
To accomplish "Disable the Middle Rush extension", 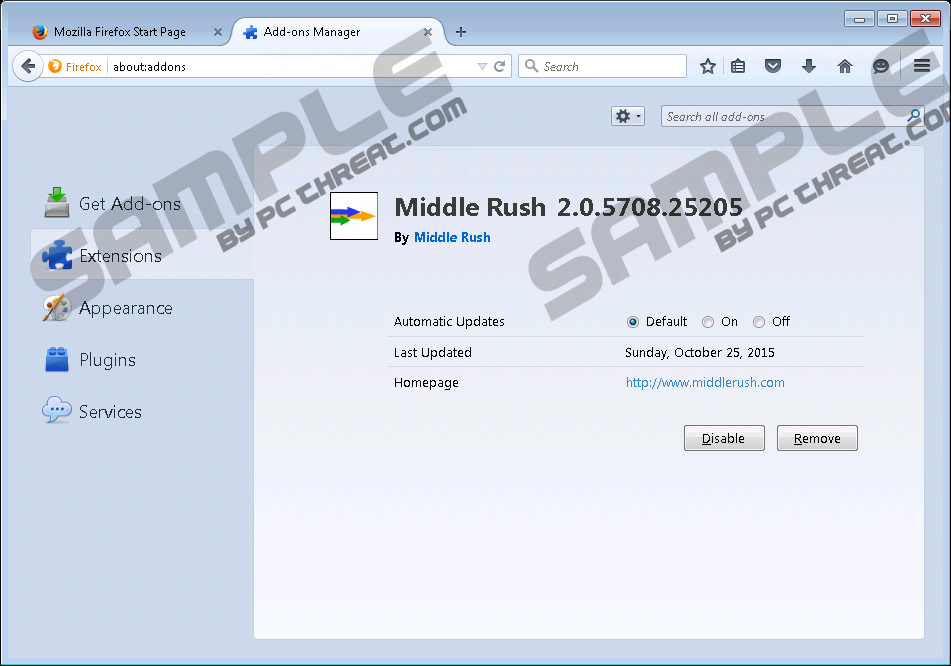I will [x=723, y=439].
